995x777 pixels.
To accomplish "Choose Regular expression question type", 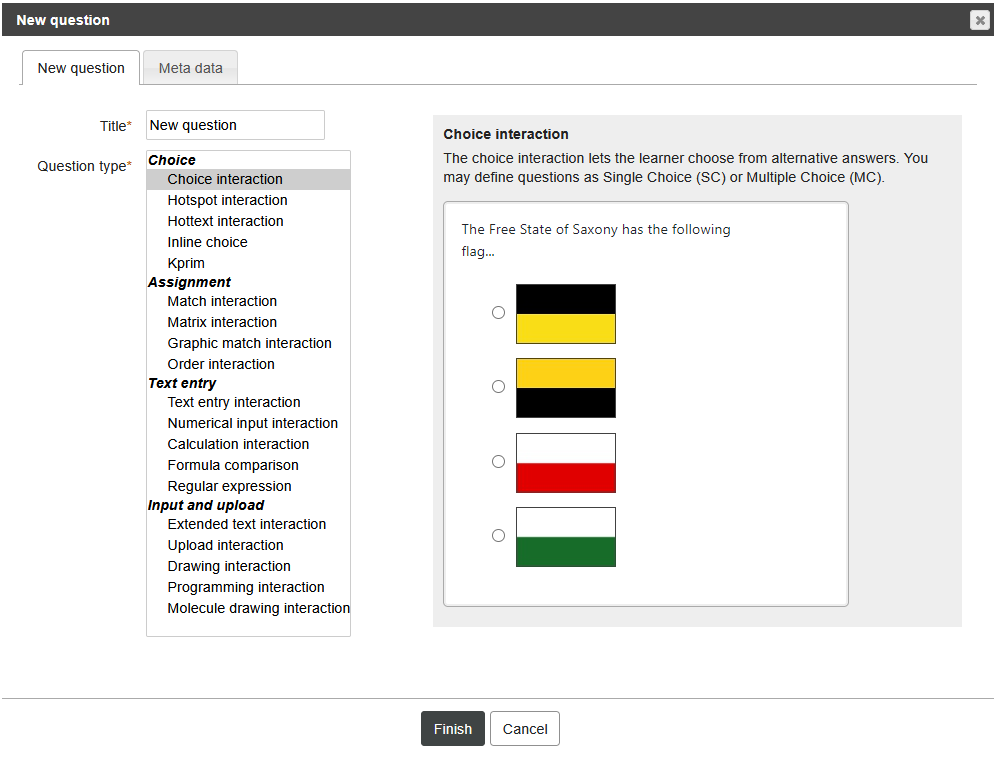I will pos(229,486).
